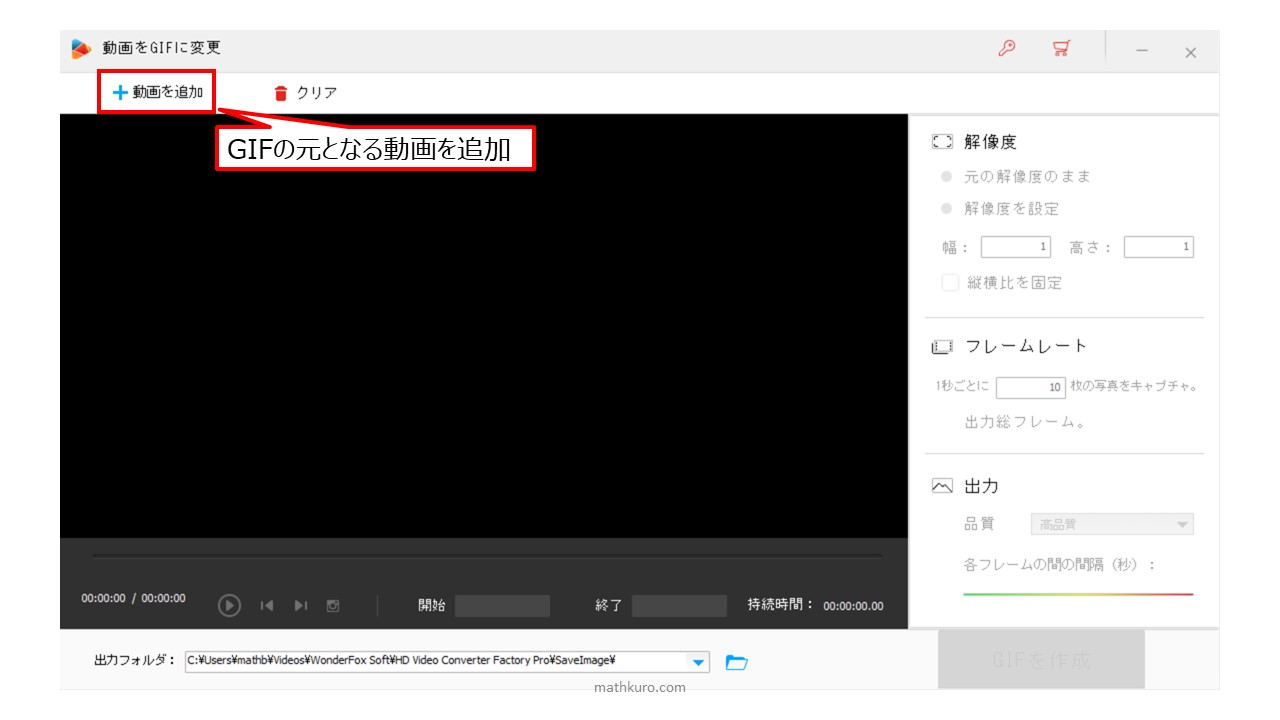Click the 開始 start time field
Screen dimensions: 1280x720
tap(502, 606)
